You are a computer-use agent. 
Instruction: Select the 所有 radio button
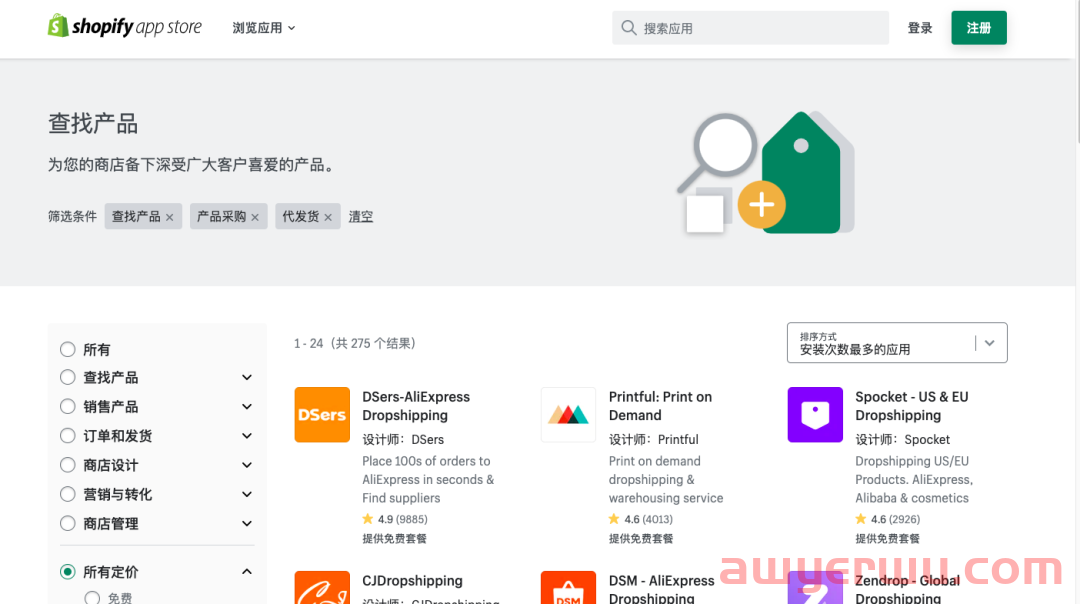coord(68,350)
